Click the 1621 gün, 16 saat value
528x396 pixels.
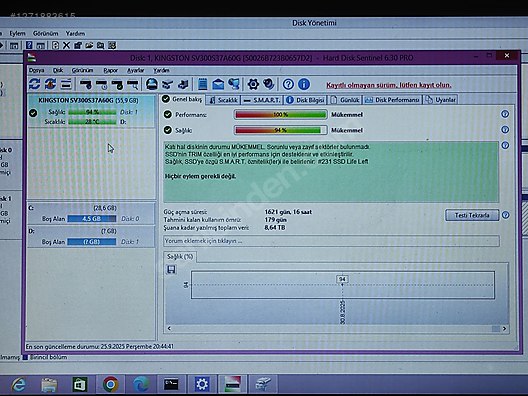[x=288, y=212]
